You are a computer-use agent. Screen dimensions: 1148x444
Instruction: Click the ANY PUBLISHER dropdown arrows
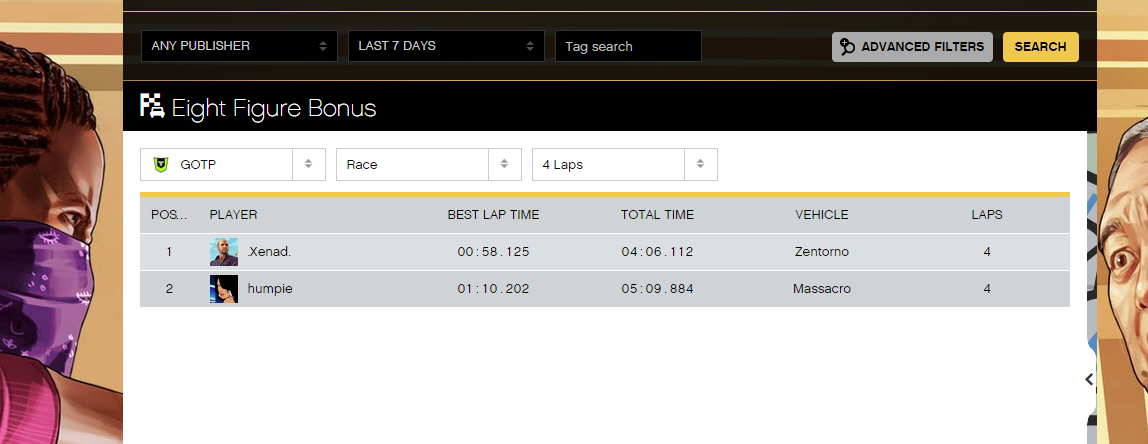pyautogui.click(x=323, y=46)
